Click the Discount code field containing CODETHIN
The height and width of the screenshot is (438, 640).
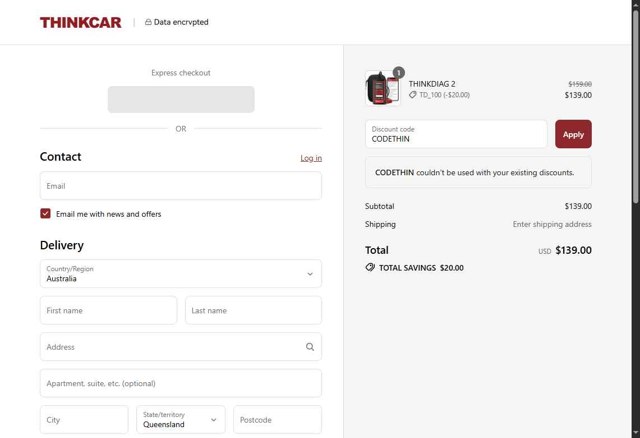[456, 134]
